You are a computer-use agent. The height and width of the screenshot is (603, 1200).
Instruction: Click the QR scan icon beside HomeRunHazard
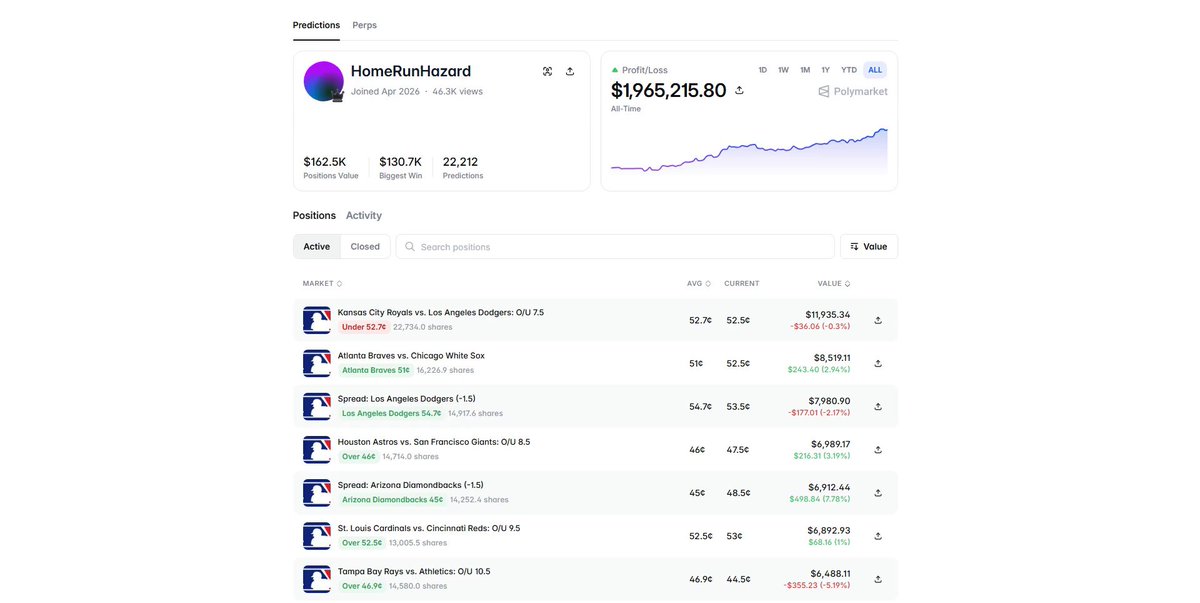[547, 71]
